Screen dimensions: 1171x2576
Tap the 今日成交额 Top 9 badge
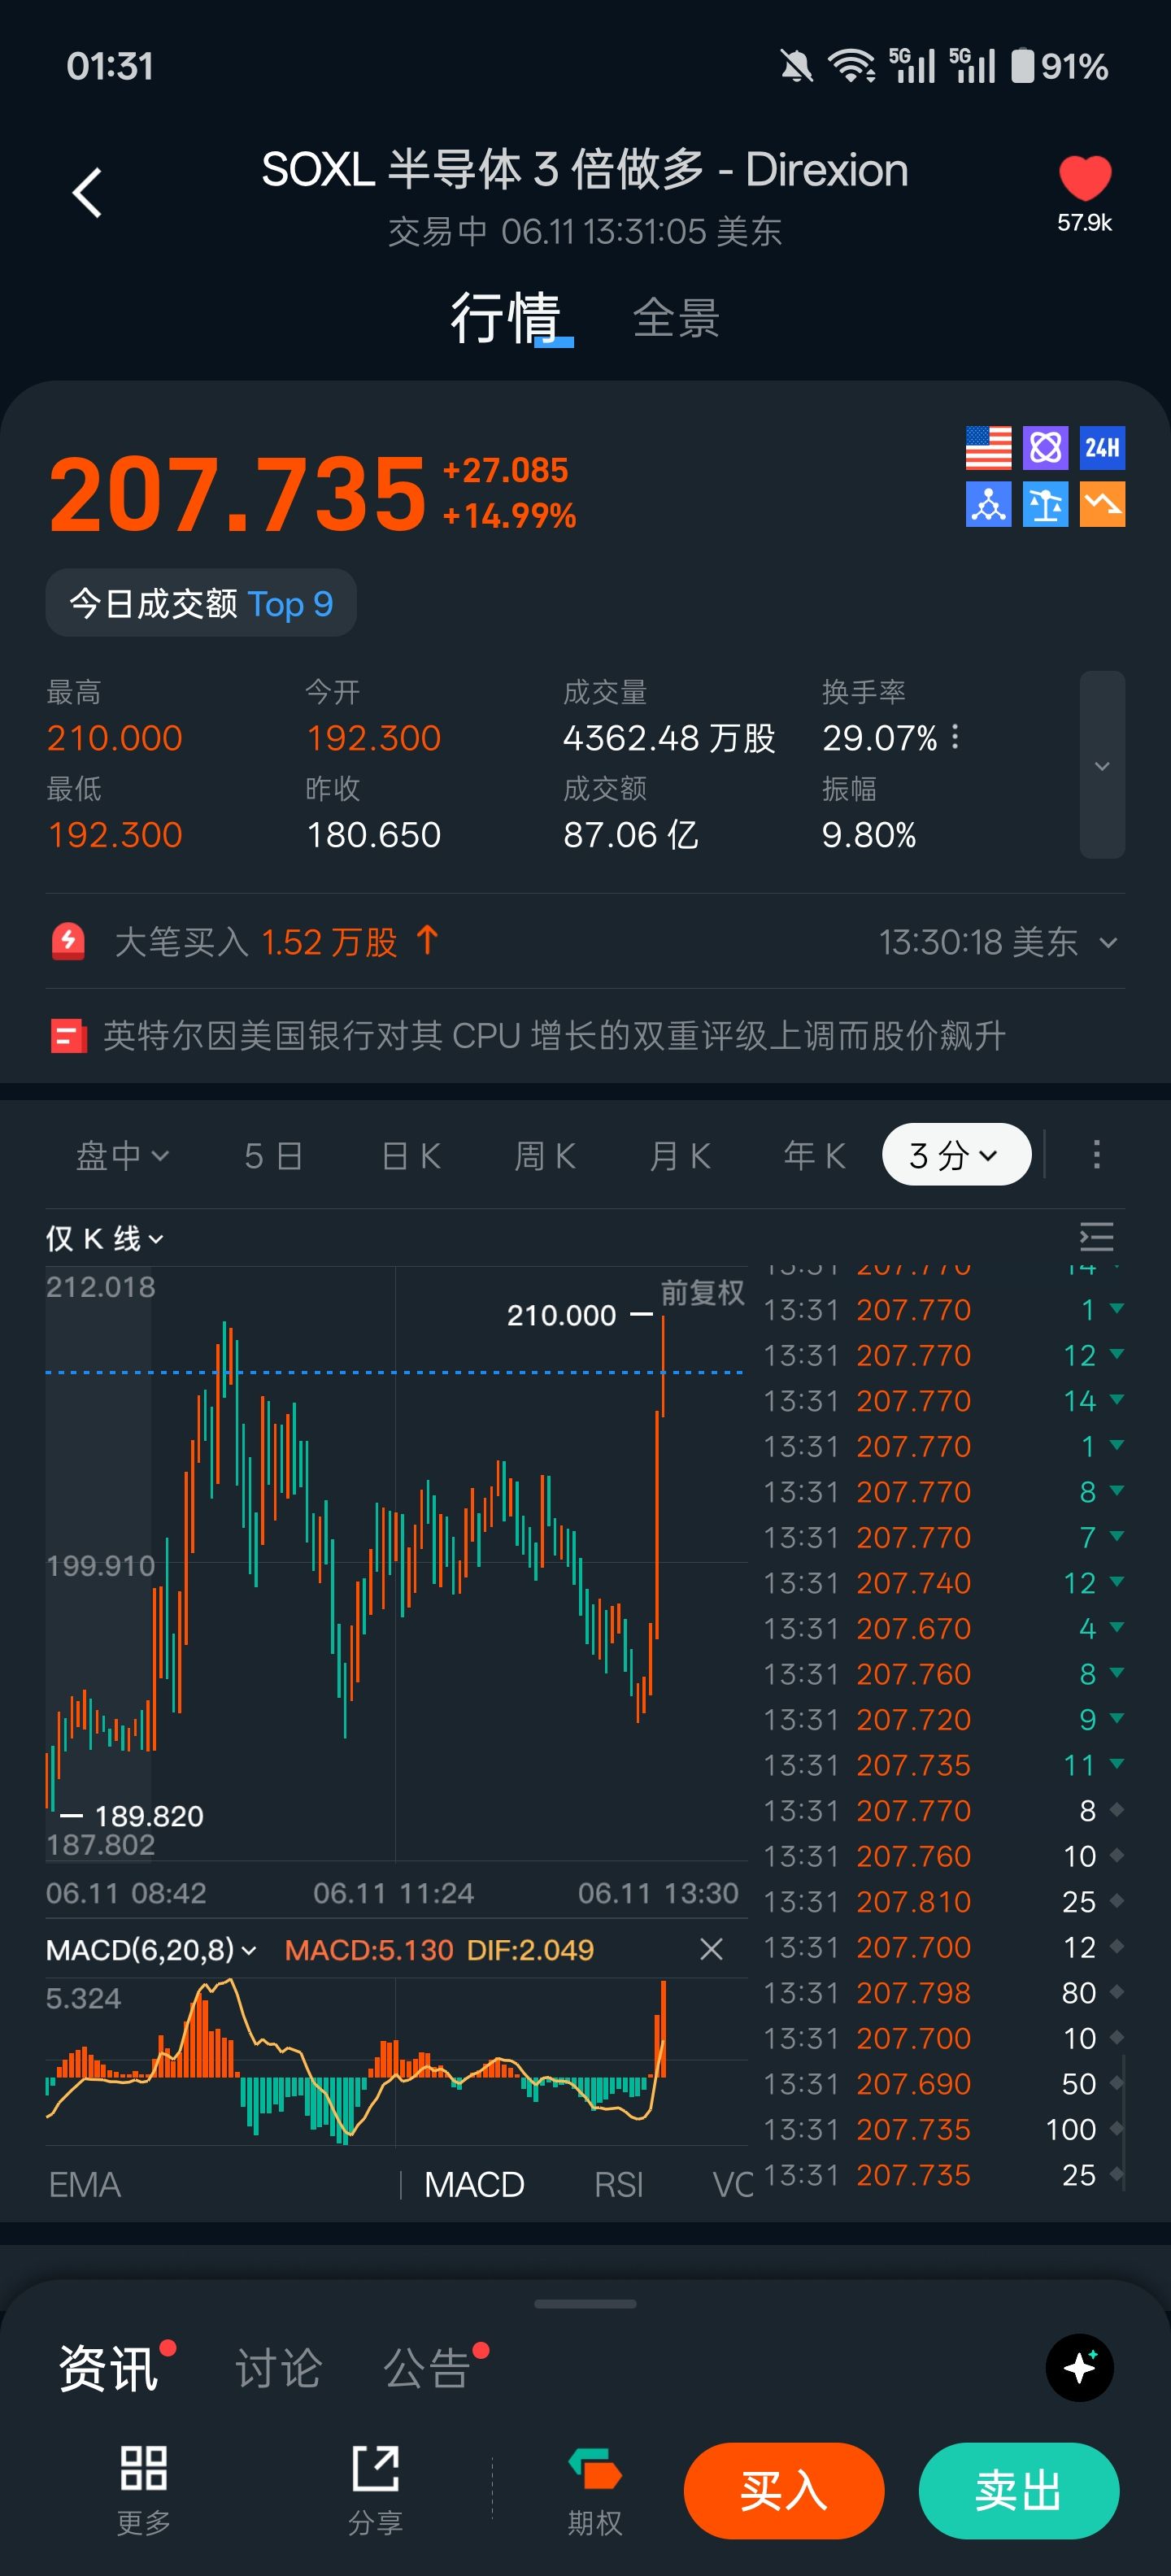(x=201, y=603)
